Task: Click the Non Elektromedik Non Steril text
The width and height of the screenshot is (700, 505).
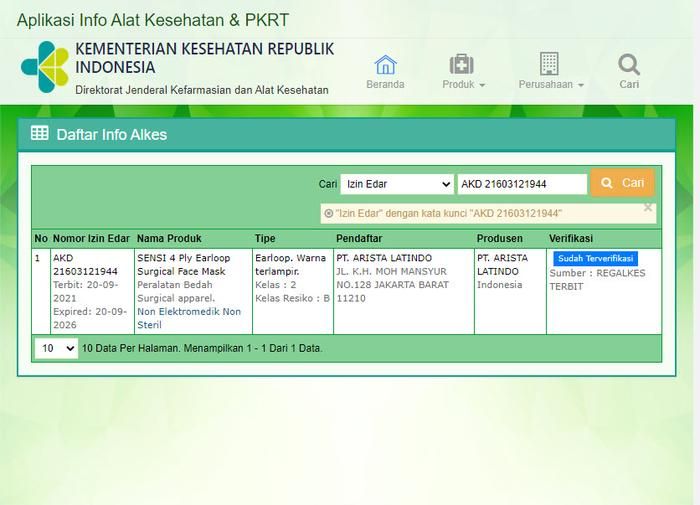Action: pos(189,318)
